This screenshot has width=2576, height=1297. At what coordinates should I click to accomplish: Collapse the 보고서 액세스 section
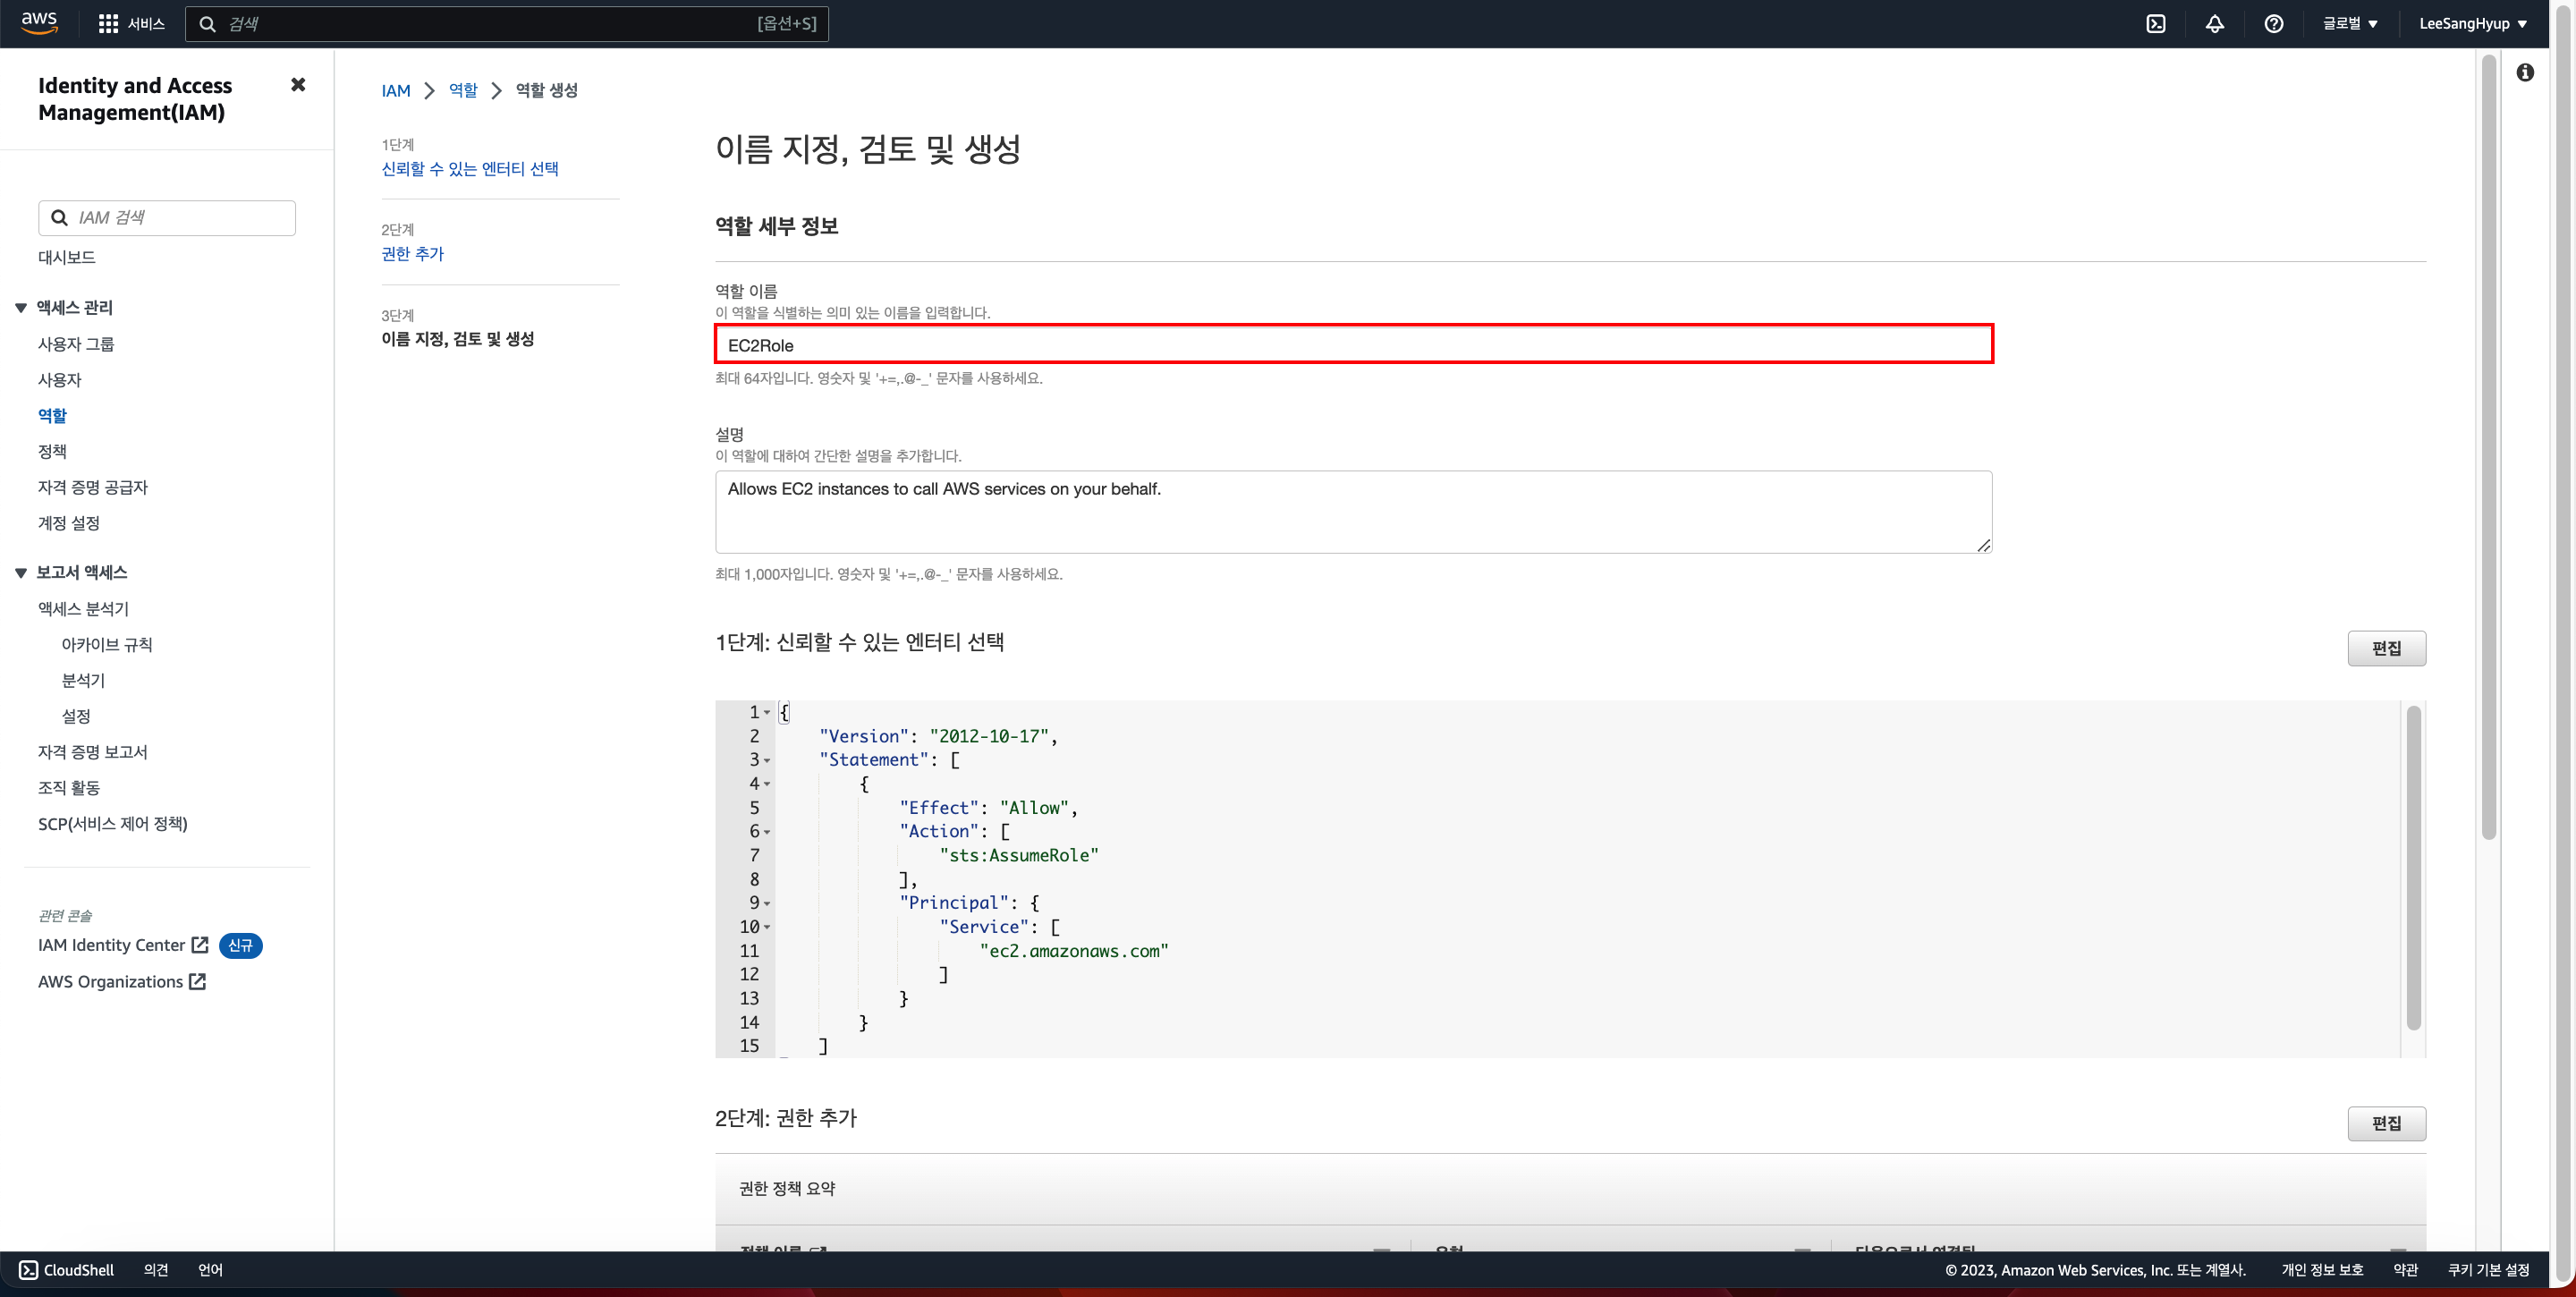tap(20, 573)
